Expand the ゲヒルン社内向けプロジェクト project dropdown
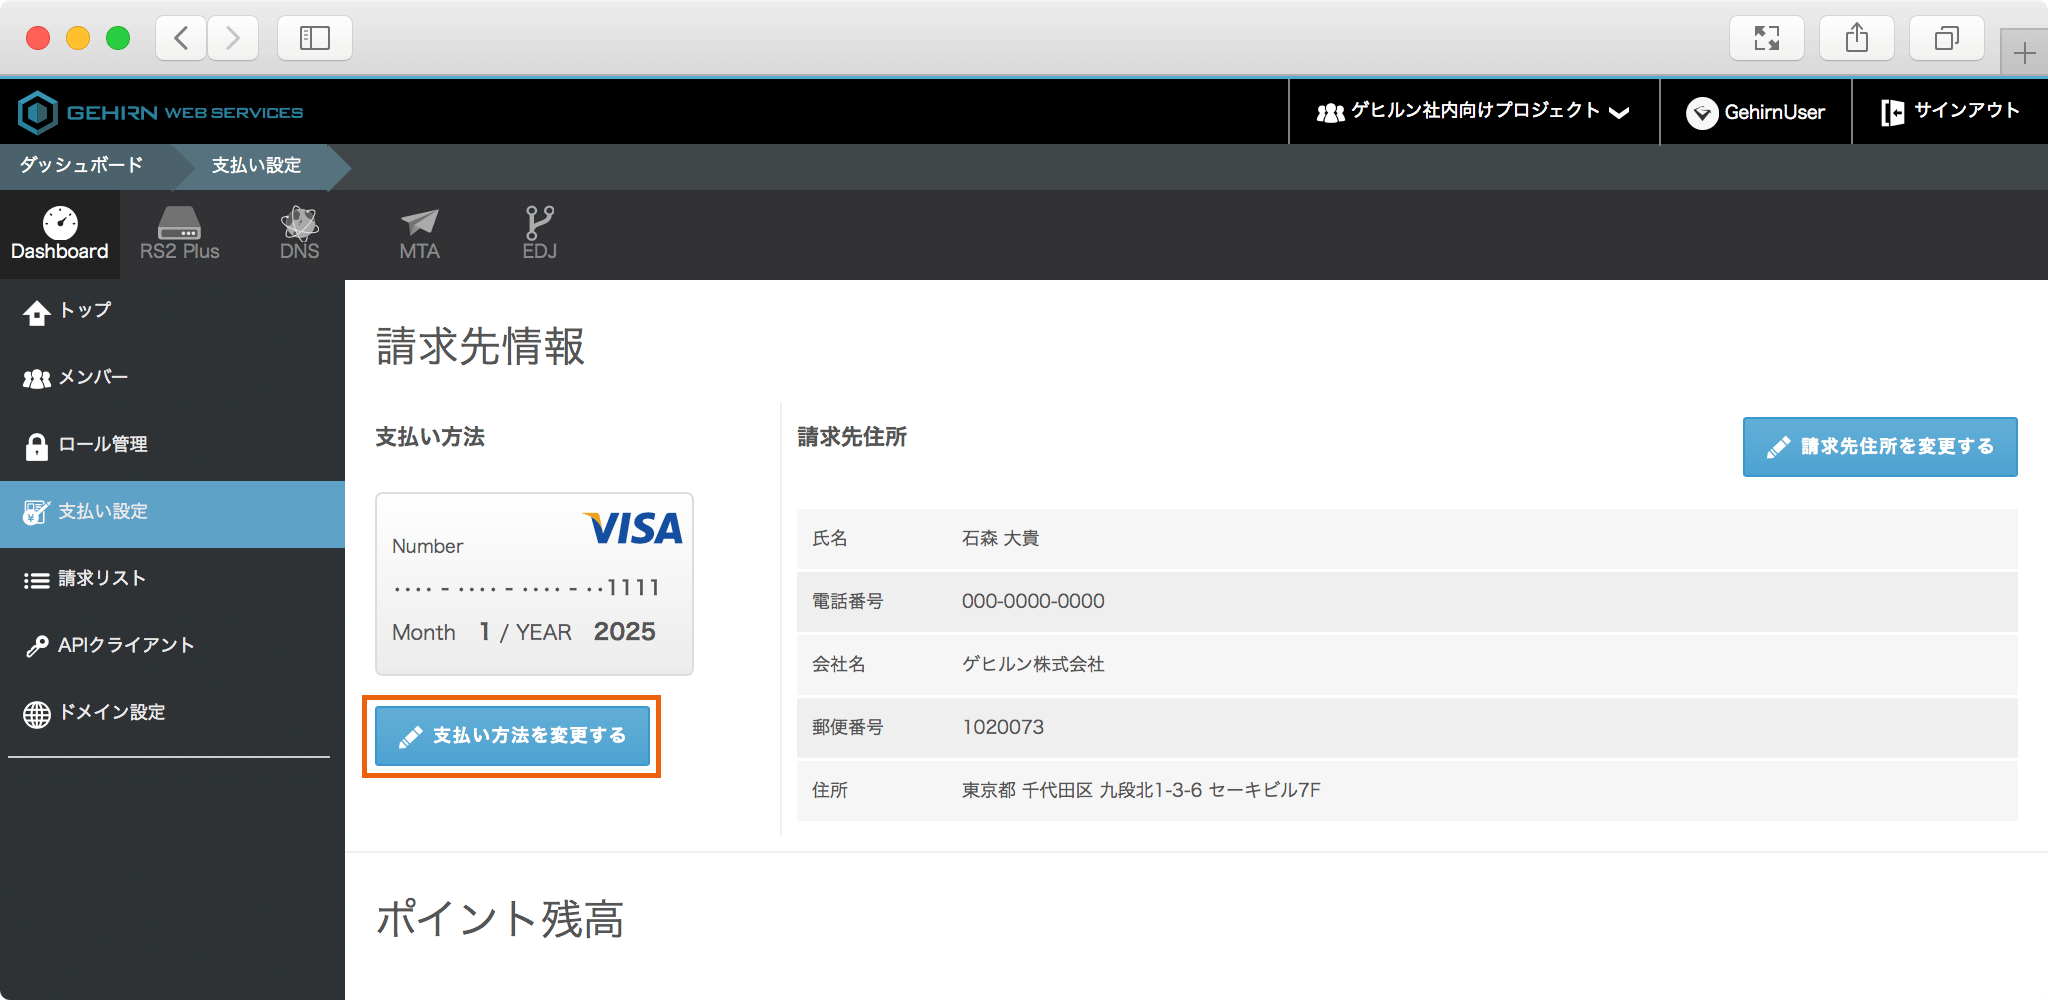Image resolution: width=2048 pixels, height=1000 pixels. pos(1473,112)
